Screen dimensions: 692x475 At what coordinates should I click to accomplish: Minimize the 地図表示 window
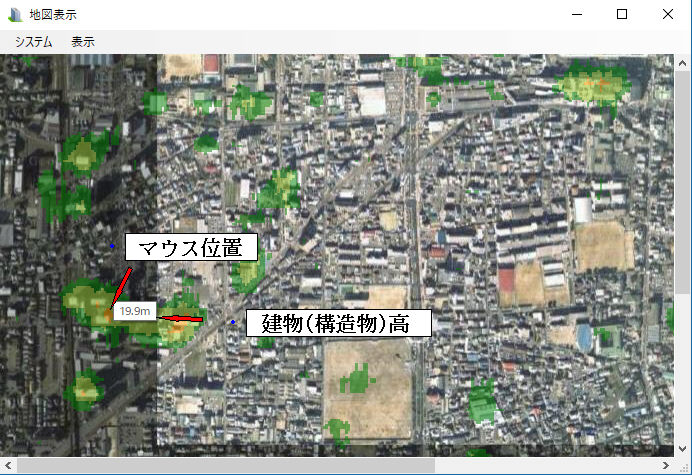(x=576, y=15)
